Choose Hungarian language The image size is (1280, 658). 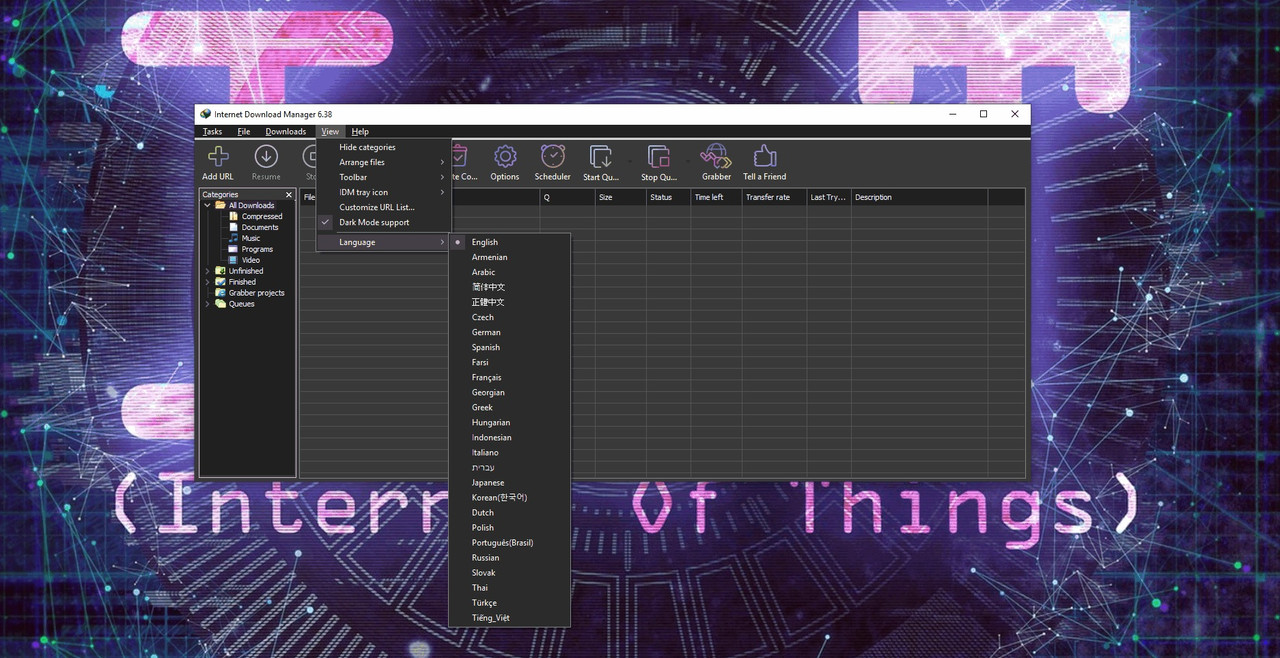click(491, 422)
